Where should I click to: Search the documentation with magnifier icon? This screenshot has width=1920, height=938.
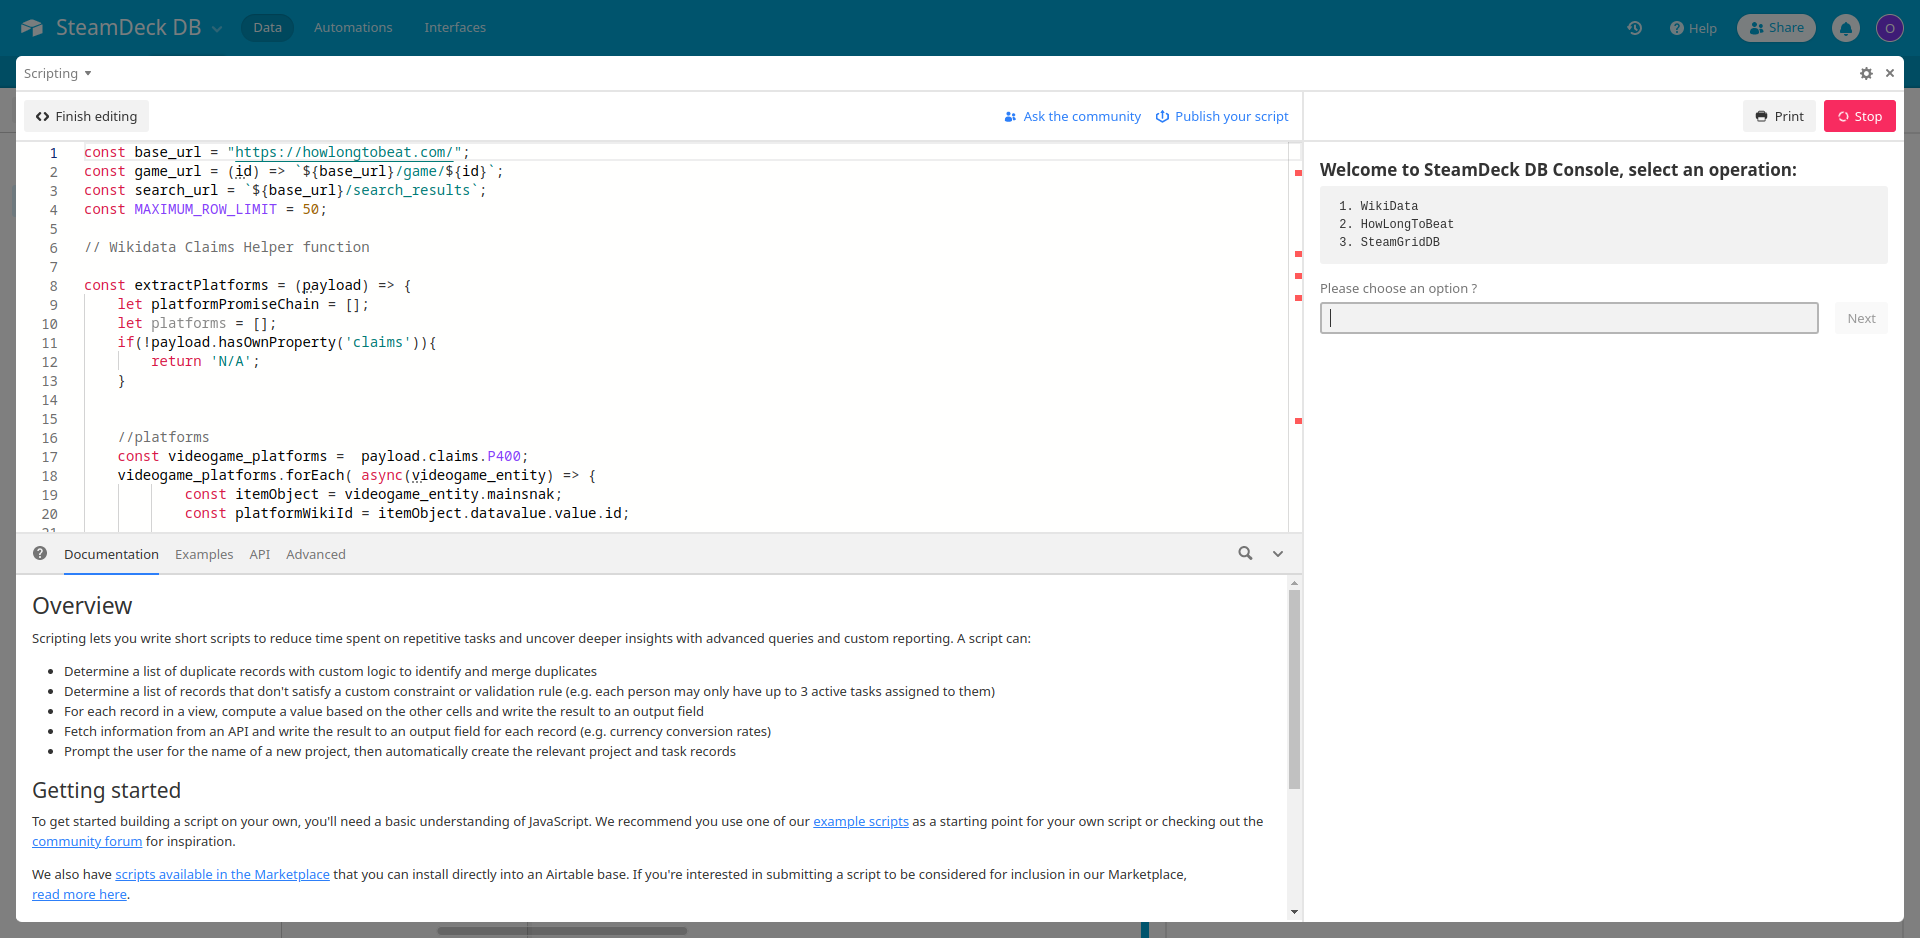click(1245, 553)
